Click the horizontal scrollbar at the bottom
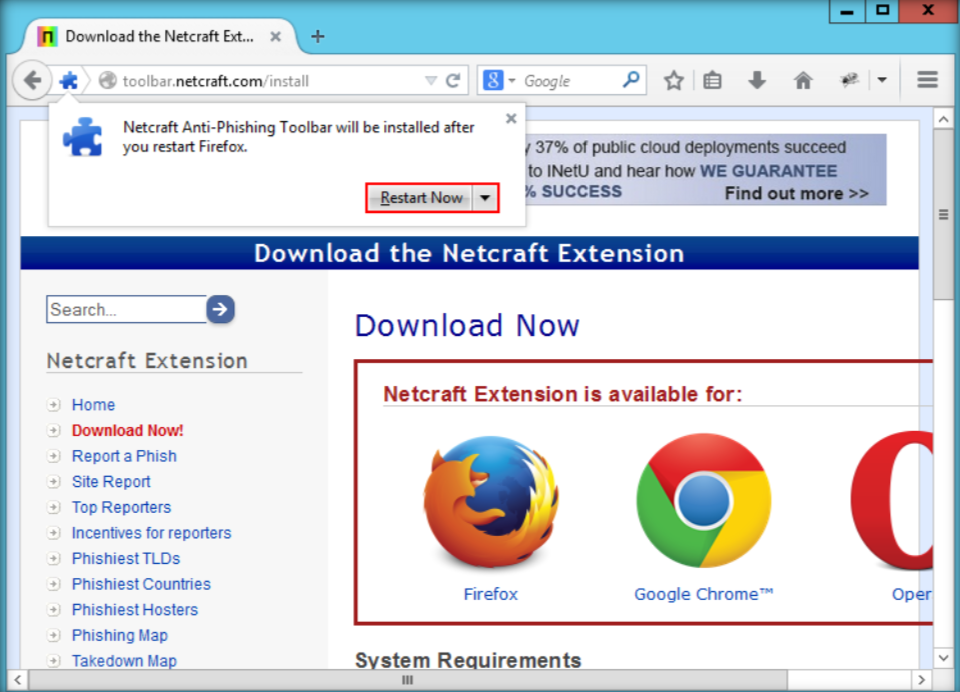 coord(406,680)
